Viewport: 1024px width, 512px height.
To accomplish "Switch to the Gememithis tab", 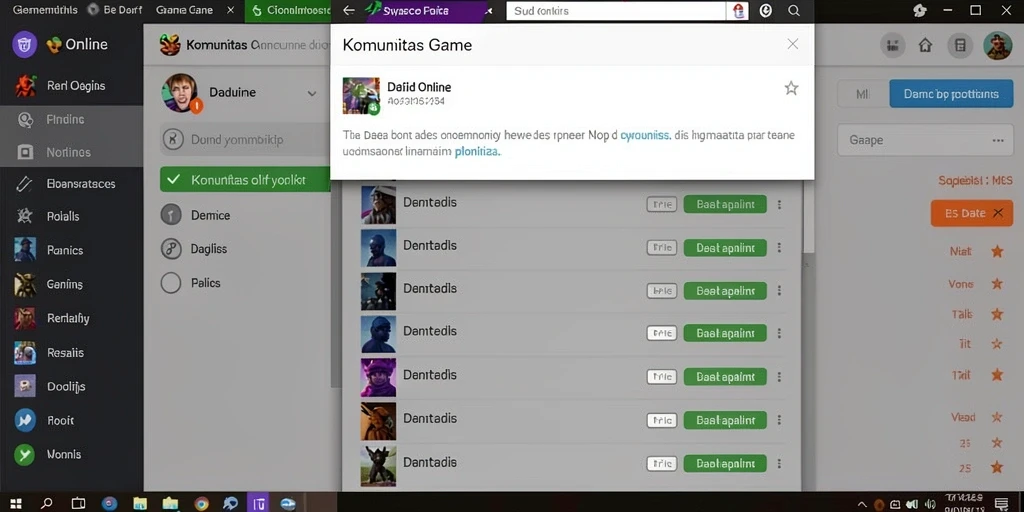I will (45, 10).
